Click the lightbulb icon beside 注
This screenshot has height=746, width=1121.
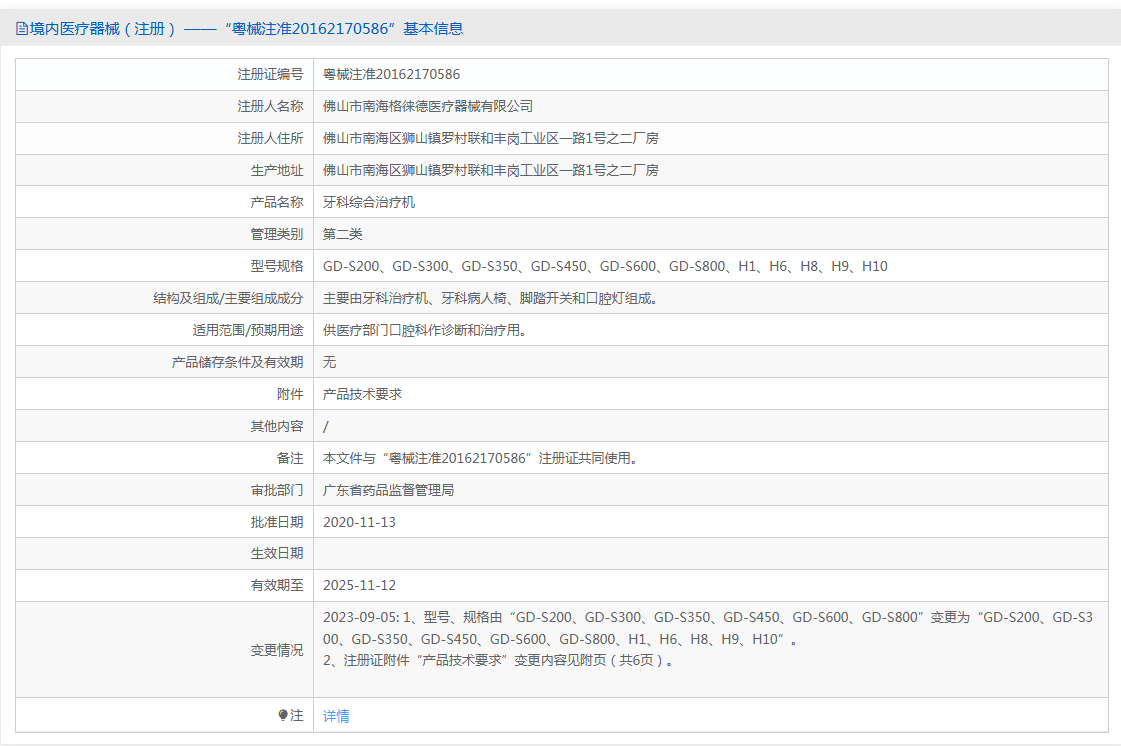283,715
